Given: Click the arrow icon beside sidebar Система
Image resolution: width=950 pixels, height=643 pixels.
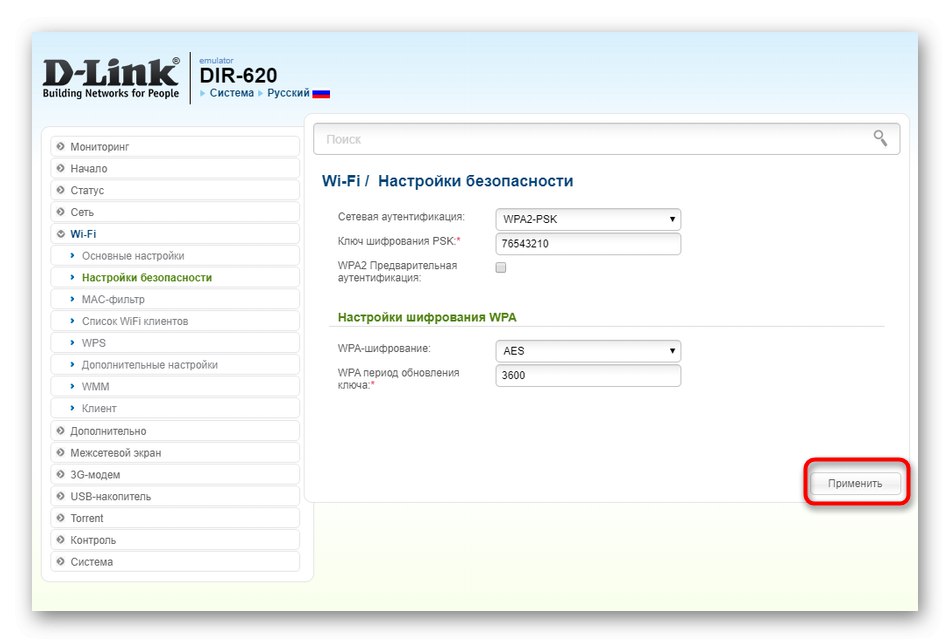Looking at the screenshot, I should [x=61, y=561].
